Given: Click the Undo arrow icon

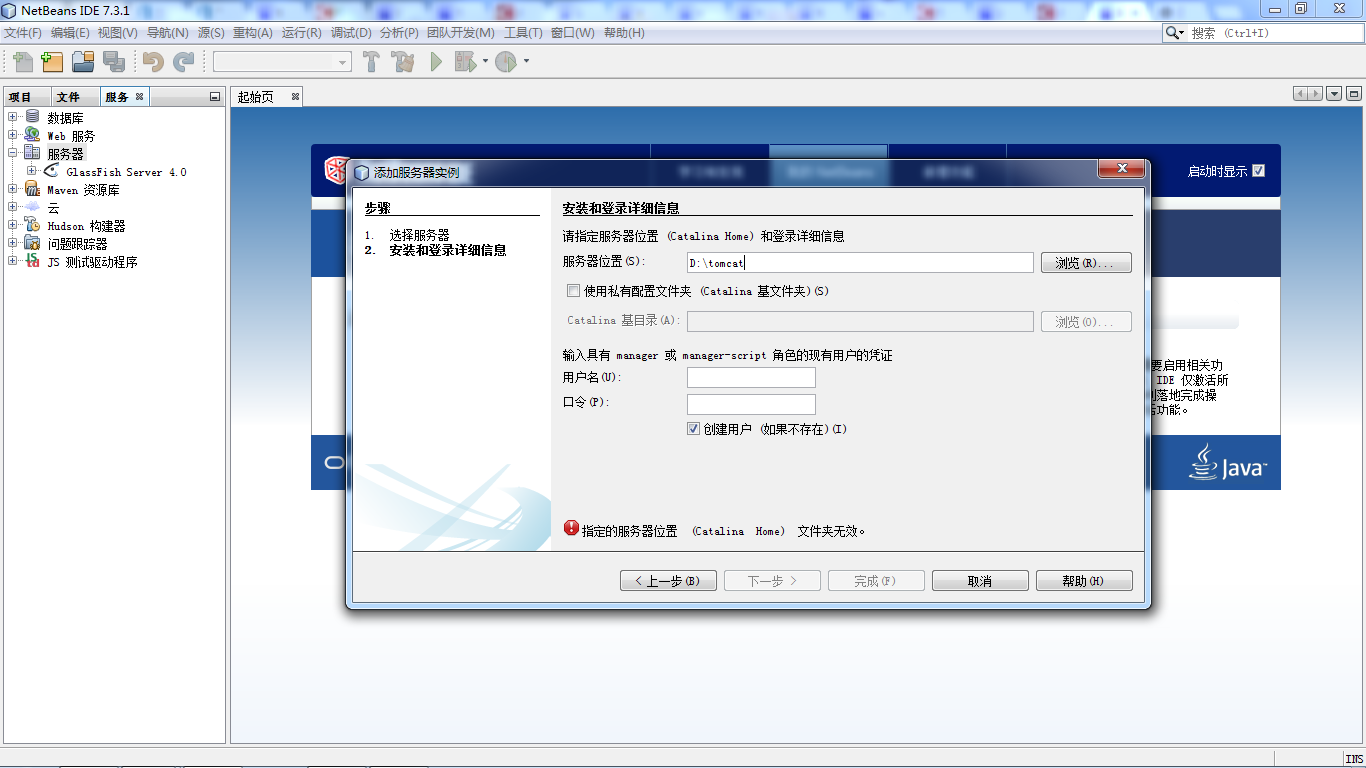Looking at the screenshot, I should click(153, 62).
